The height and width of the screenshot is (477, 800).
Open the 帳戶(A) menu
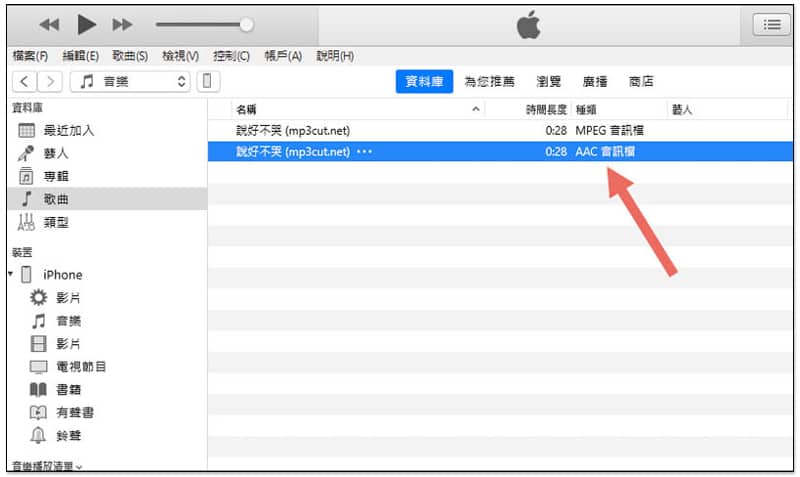(283, 56)
